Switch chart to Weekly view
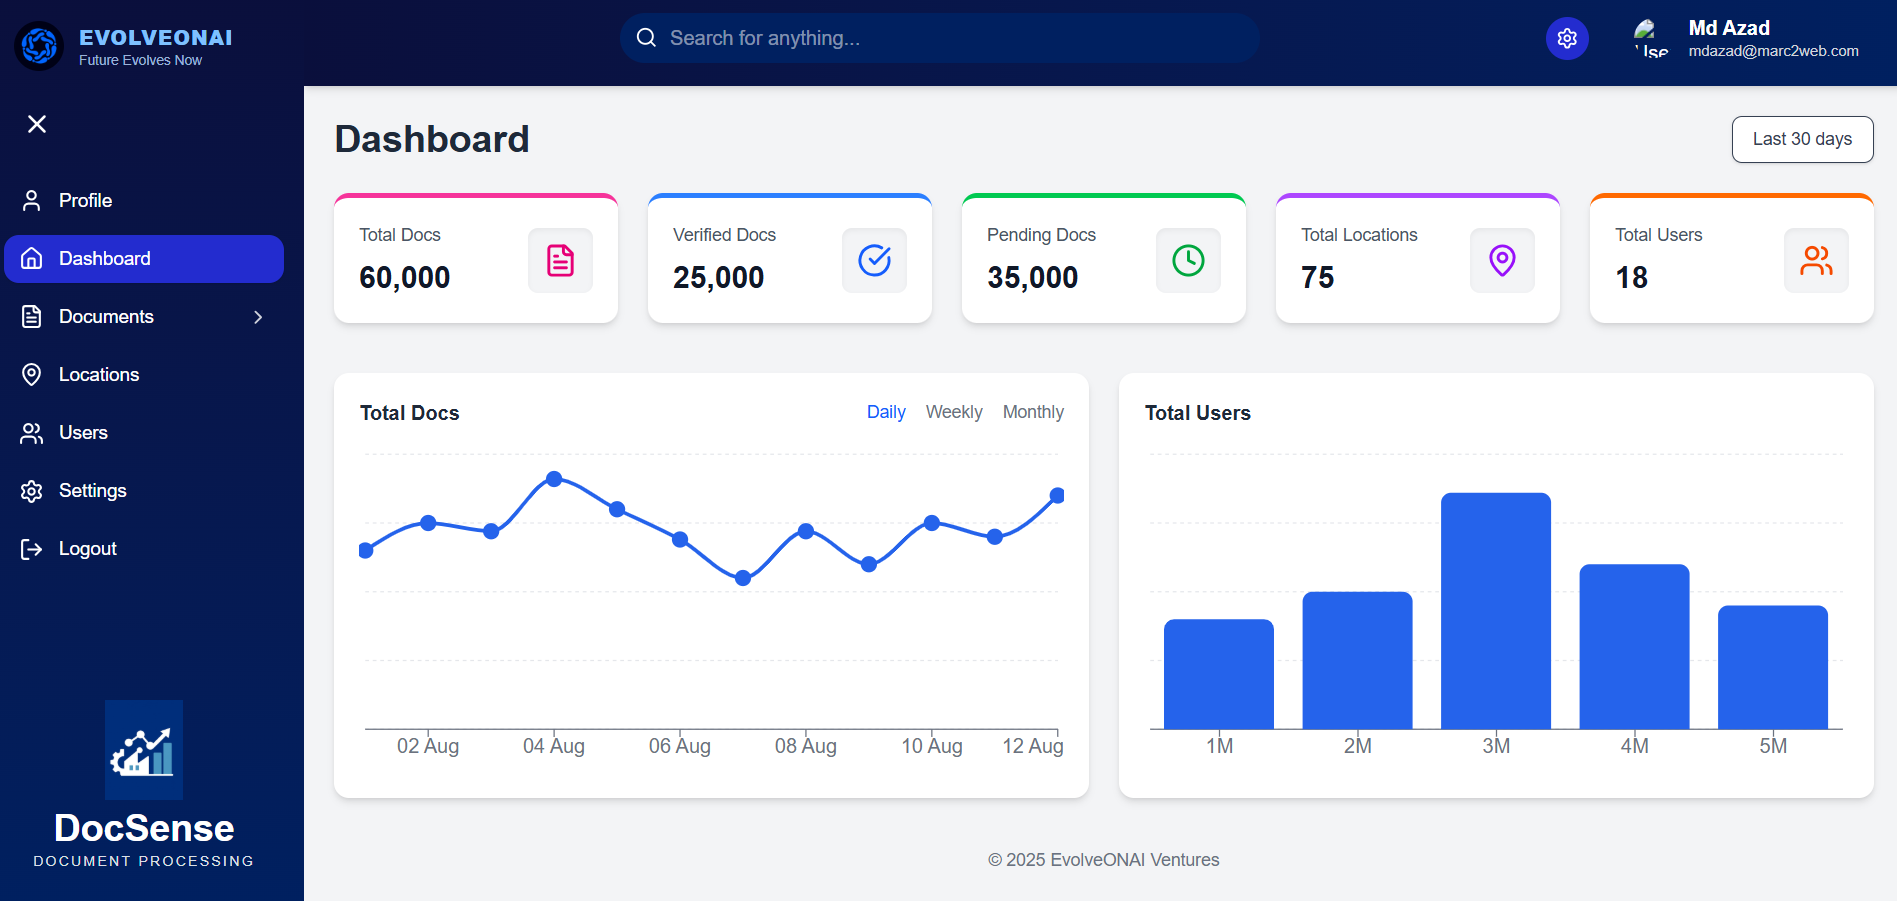Image resolution: width=1897 pixels, height=901 pixels. coord(954,412)
